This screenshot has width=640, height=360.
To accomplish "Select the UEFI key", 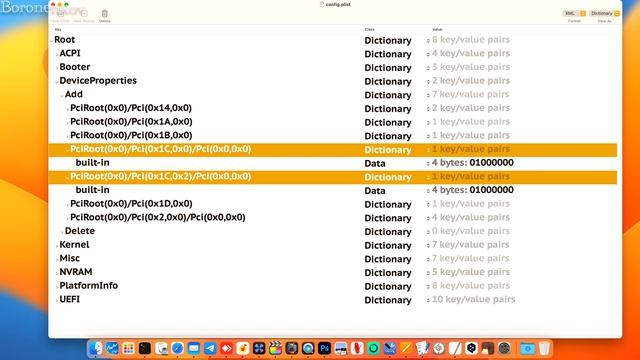I will tap(70, 299).
